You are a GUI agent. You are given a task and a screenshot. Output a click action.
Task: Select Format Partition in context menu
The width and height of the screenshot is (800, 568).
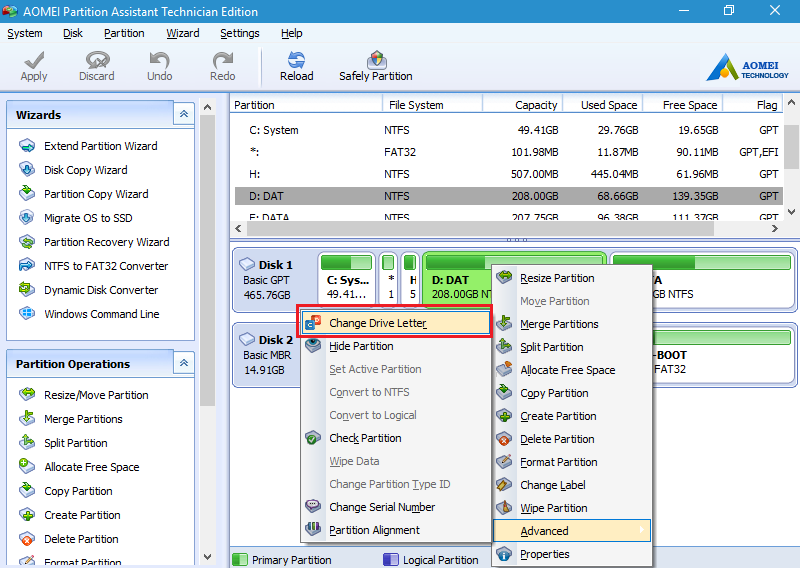click(x=572, y=462)
